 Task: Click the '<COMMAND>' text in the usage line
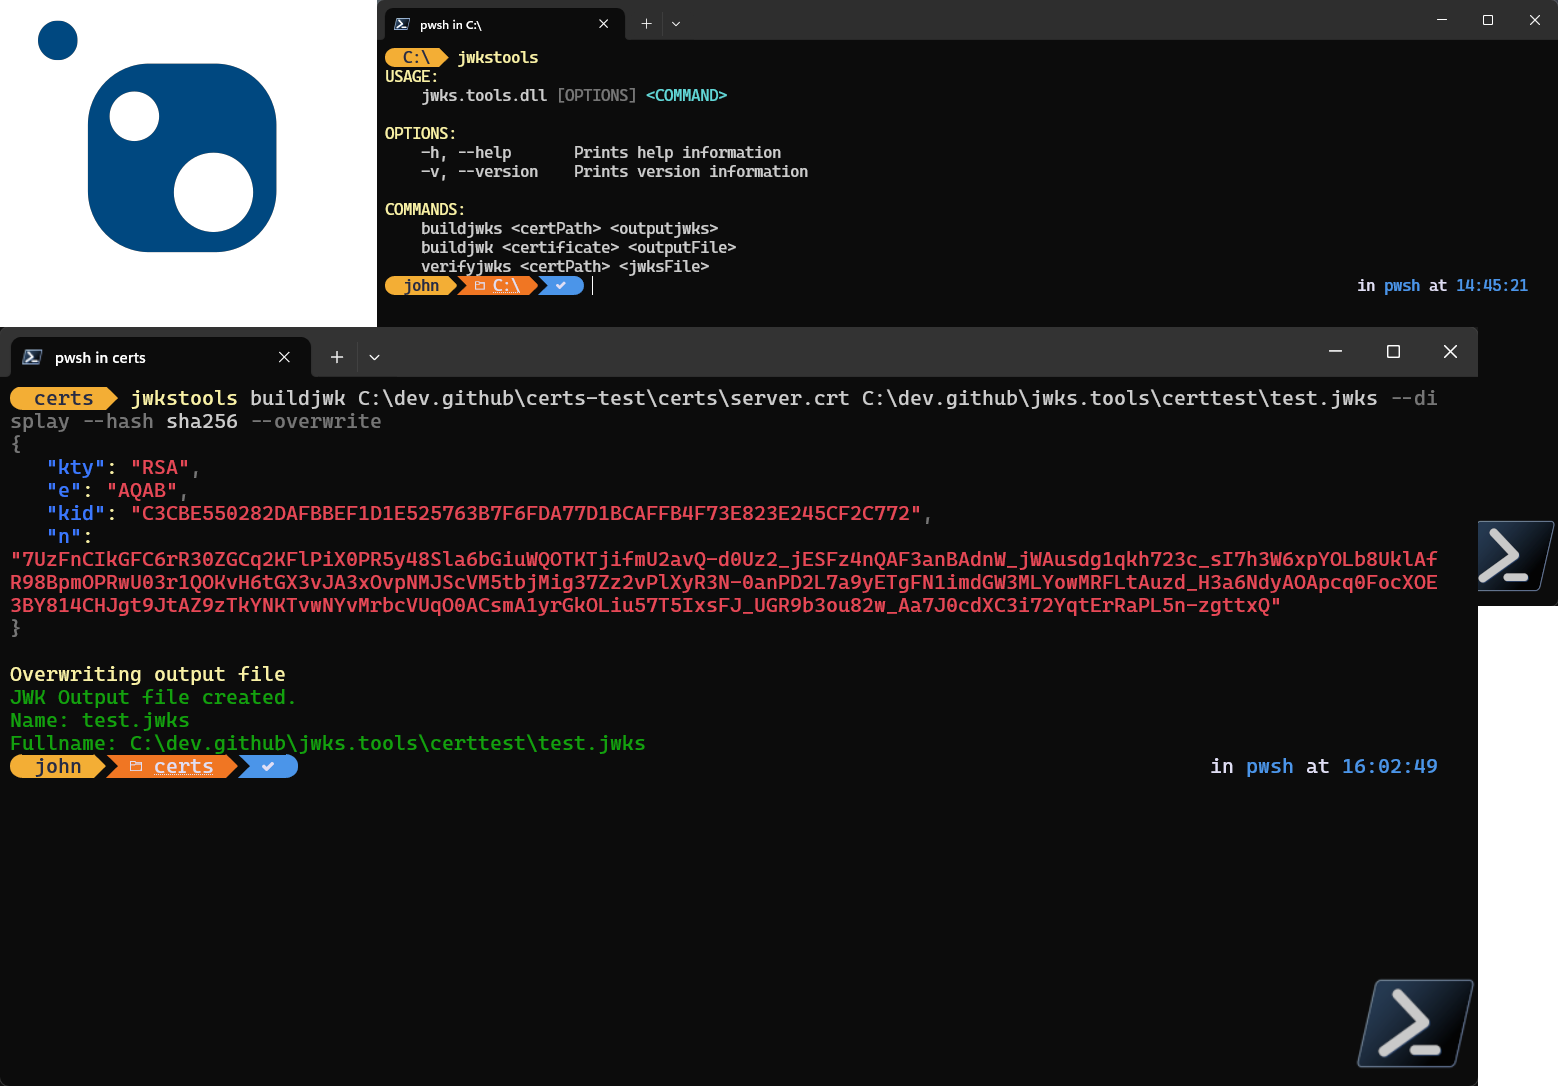tap(686, 96)
